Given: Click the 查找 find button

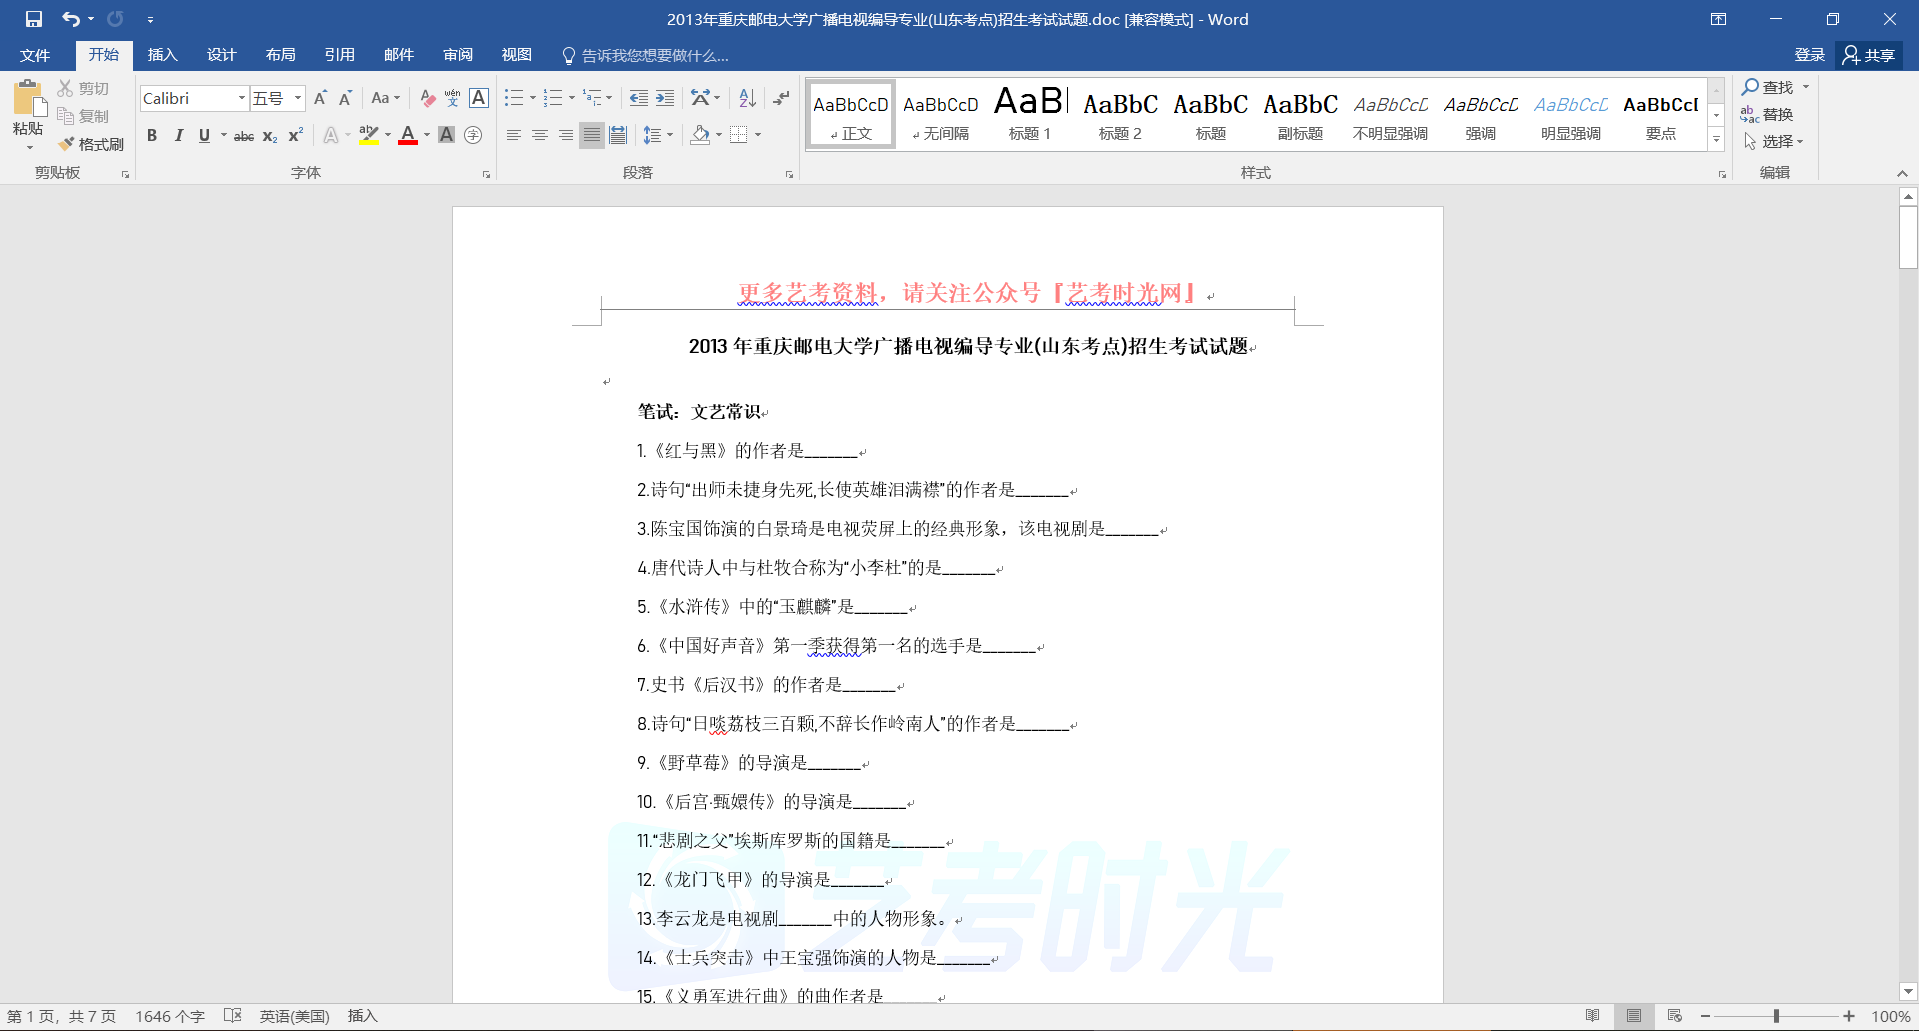Looking at the screenshot, I should 1768,87.
